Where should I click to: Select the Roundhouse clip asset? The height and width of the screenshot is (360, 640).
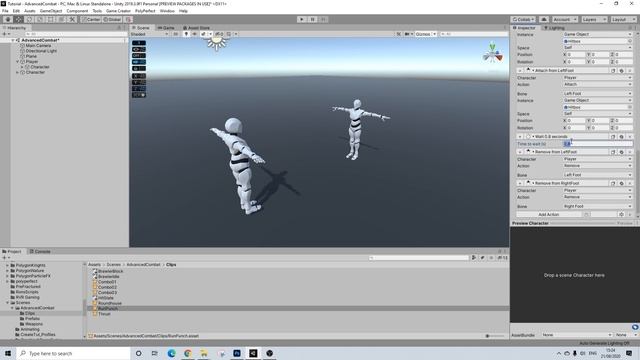pyautogui.click(x=110, y=303)
